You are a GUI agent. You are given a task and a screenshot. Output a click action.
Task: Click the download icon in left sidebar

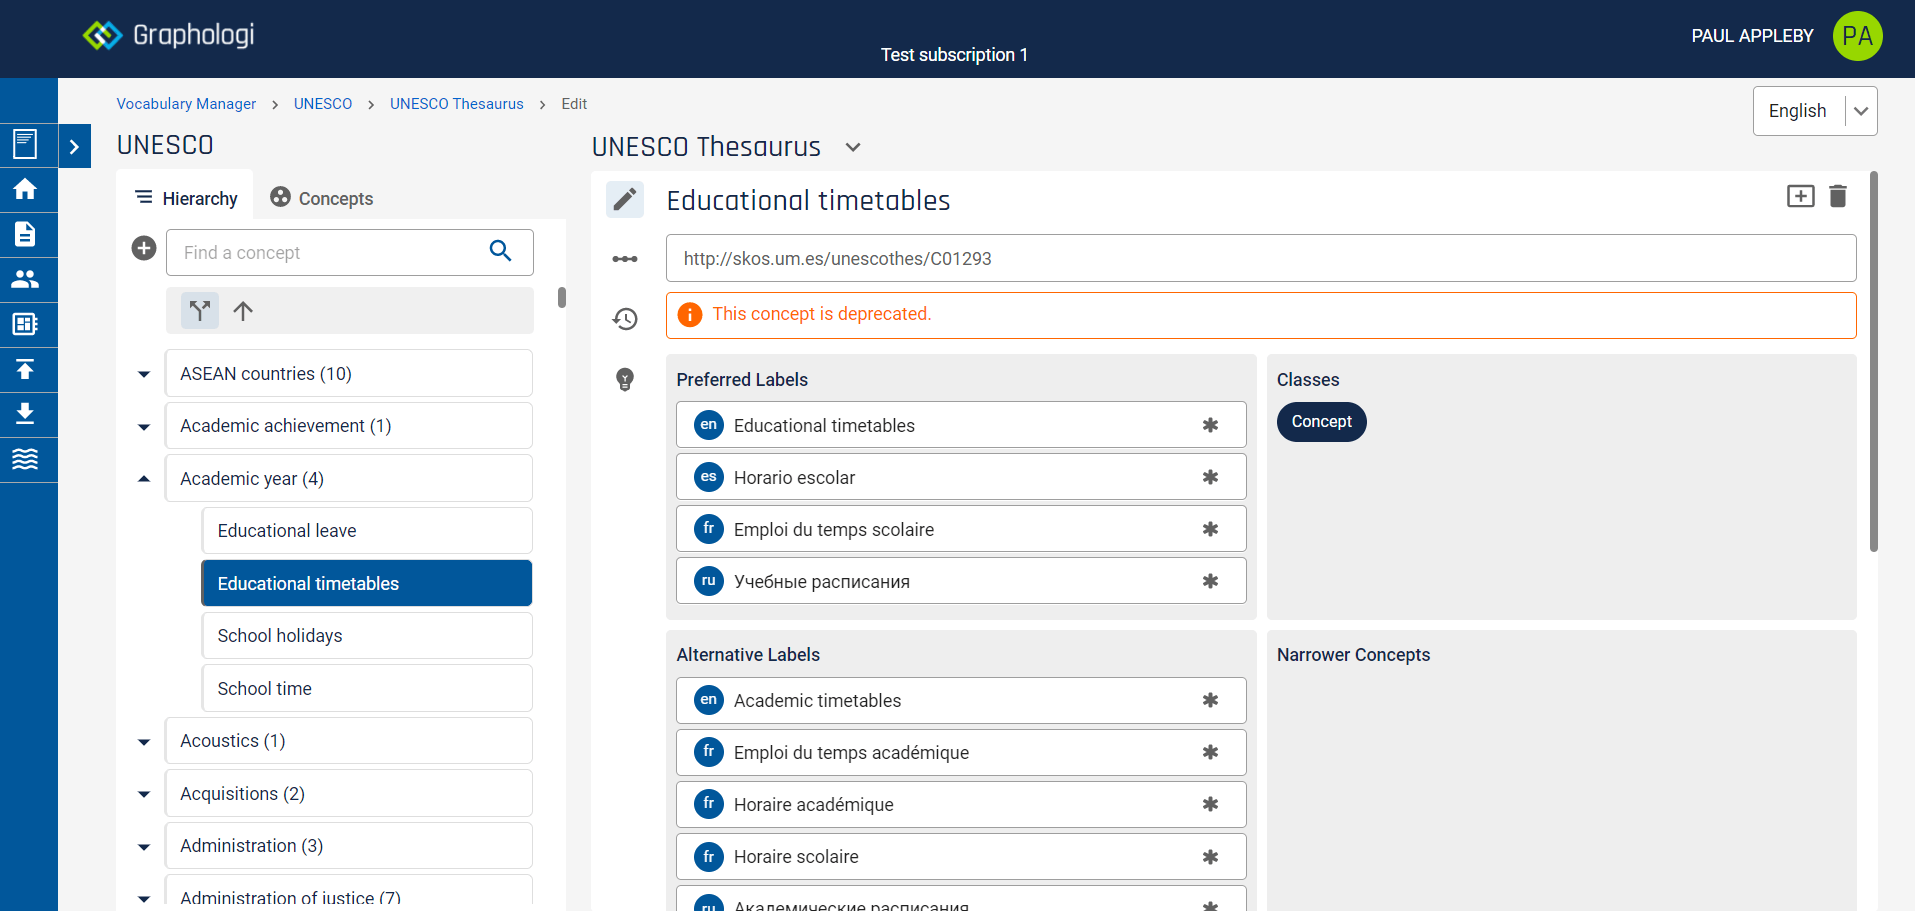tap(25, 414)
